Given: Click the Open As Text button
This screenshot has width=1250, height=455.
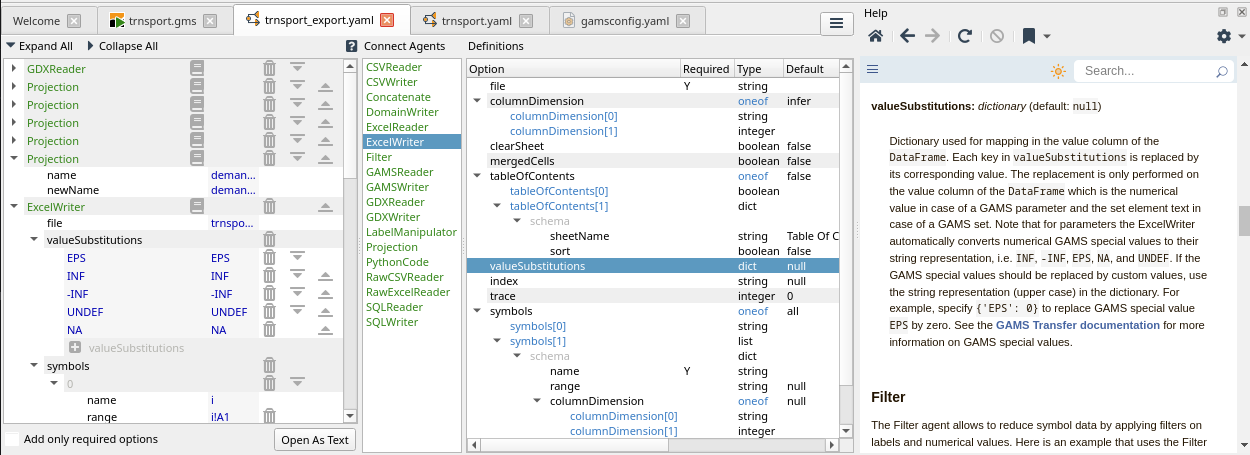Looking at the screenshot, I should (x=315, y=439).
